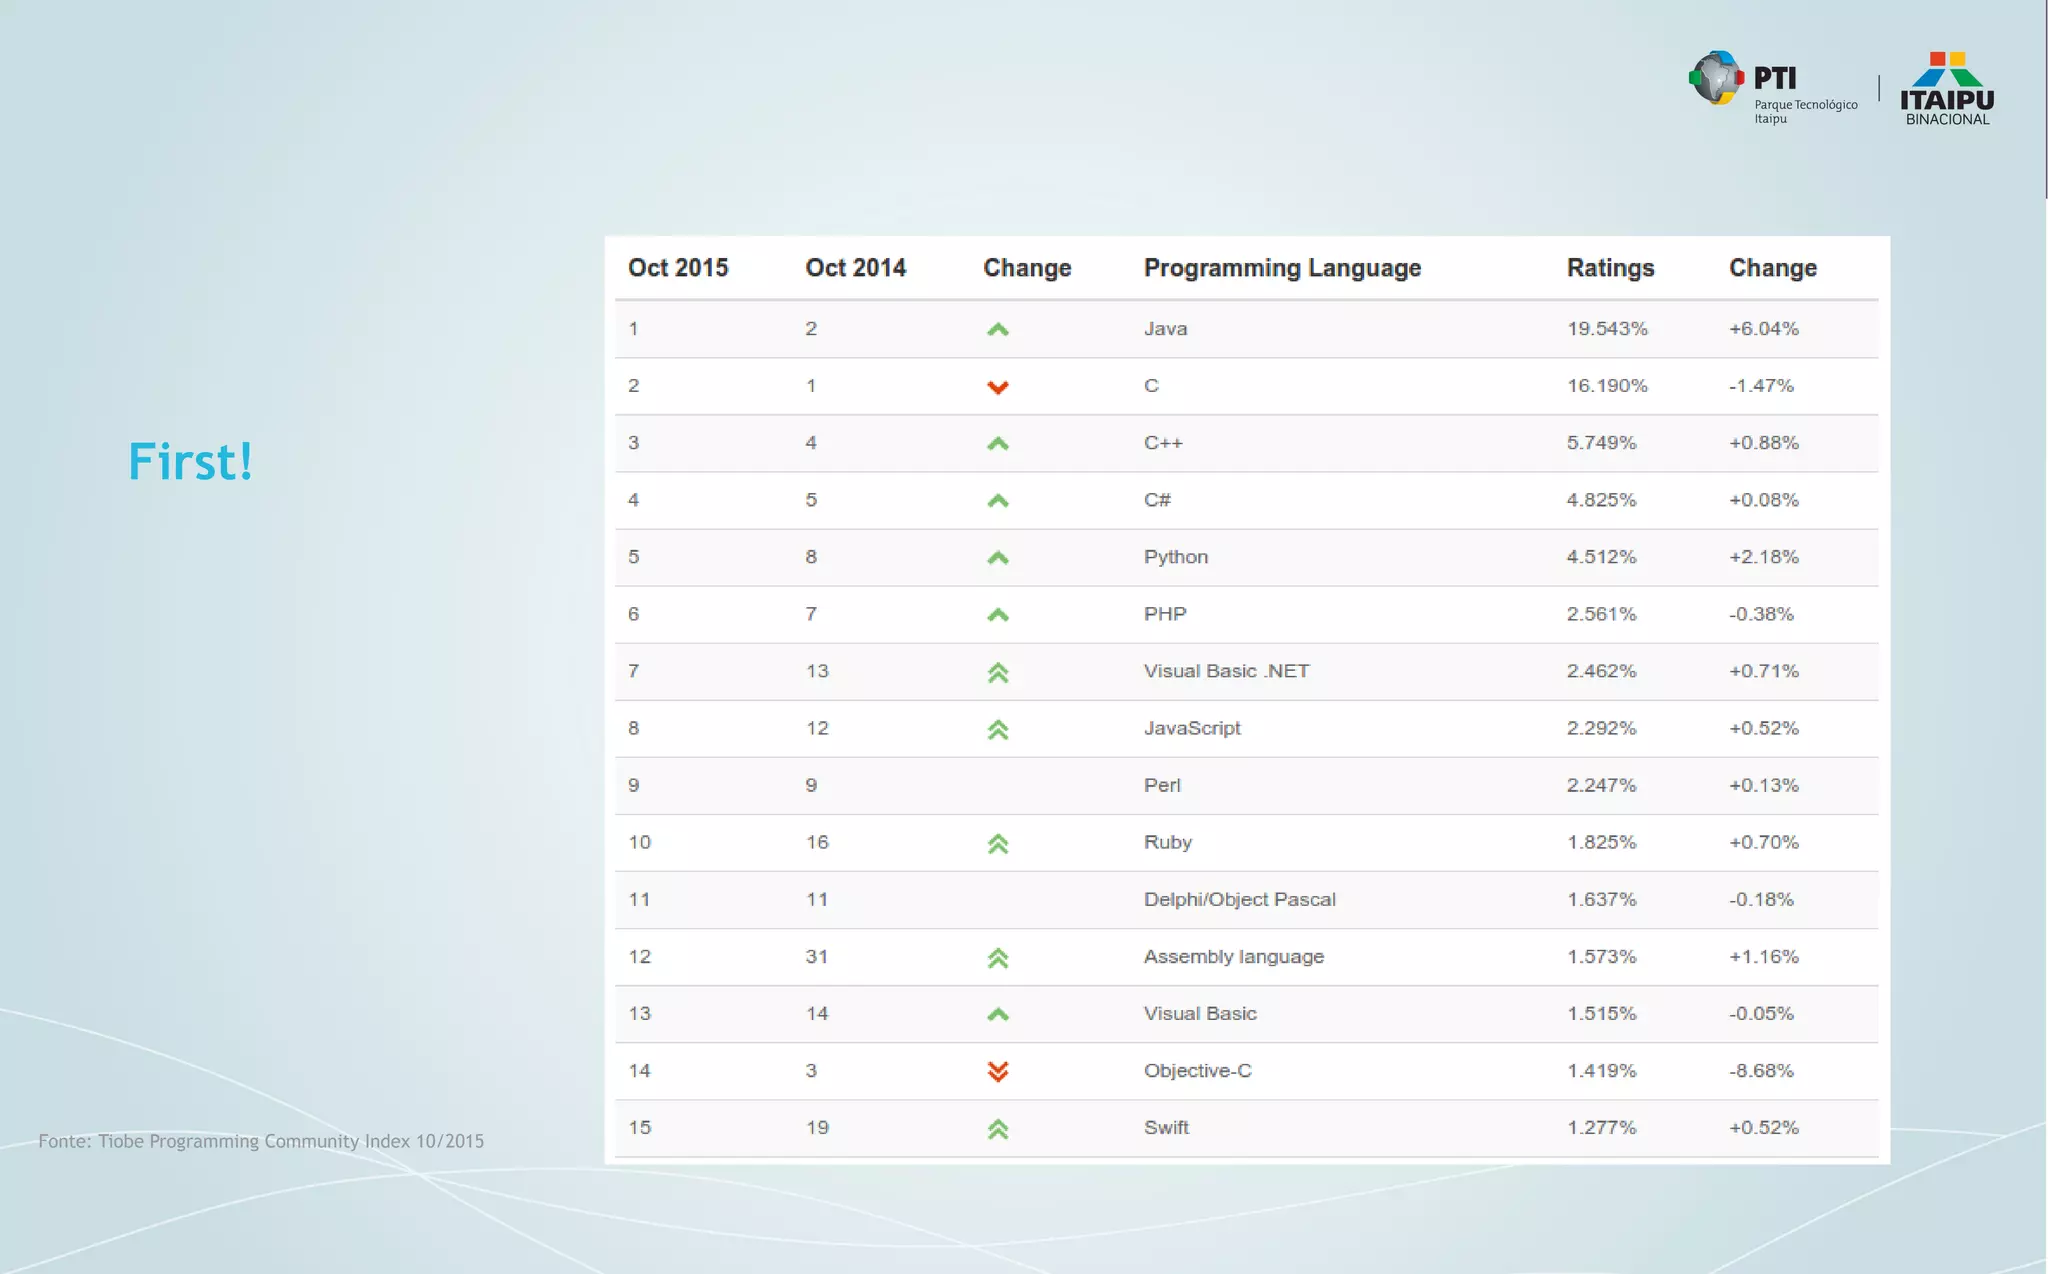Select the C# language cell
Image resolution: width=2048 pixels, height=1274 pixels.
point(1157,500)
